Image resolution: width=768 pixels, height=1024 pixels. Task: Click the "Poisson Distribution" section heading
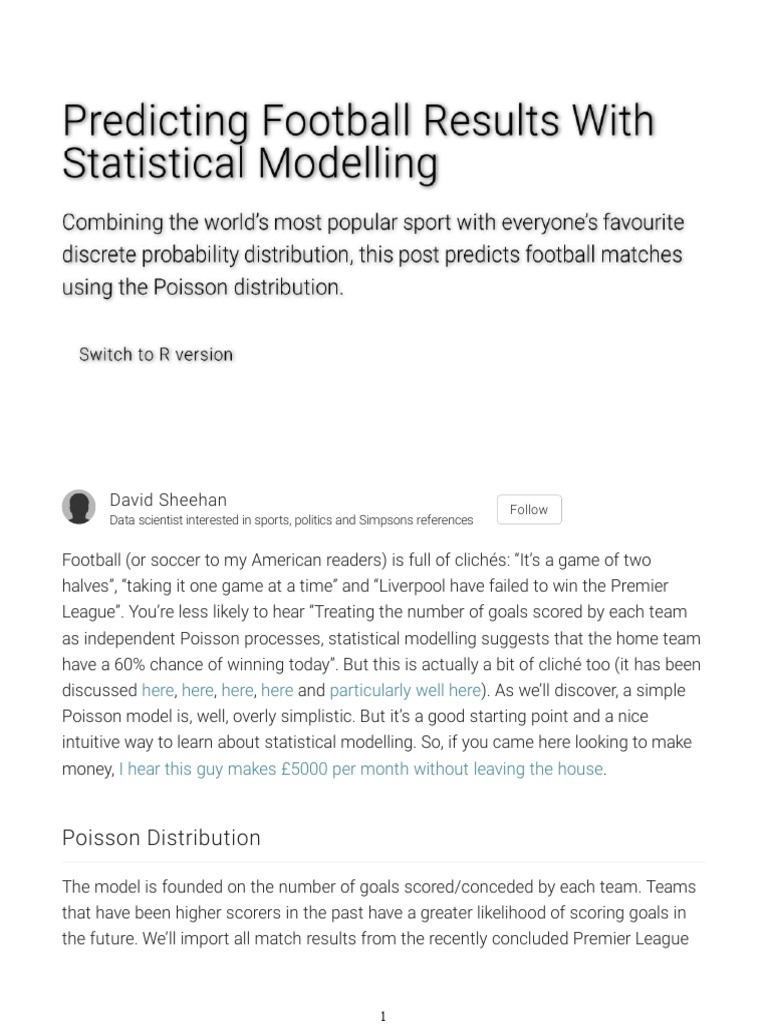click(x=161, y=837)
